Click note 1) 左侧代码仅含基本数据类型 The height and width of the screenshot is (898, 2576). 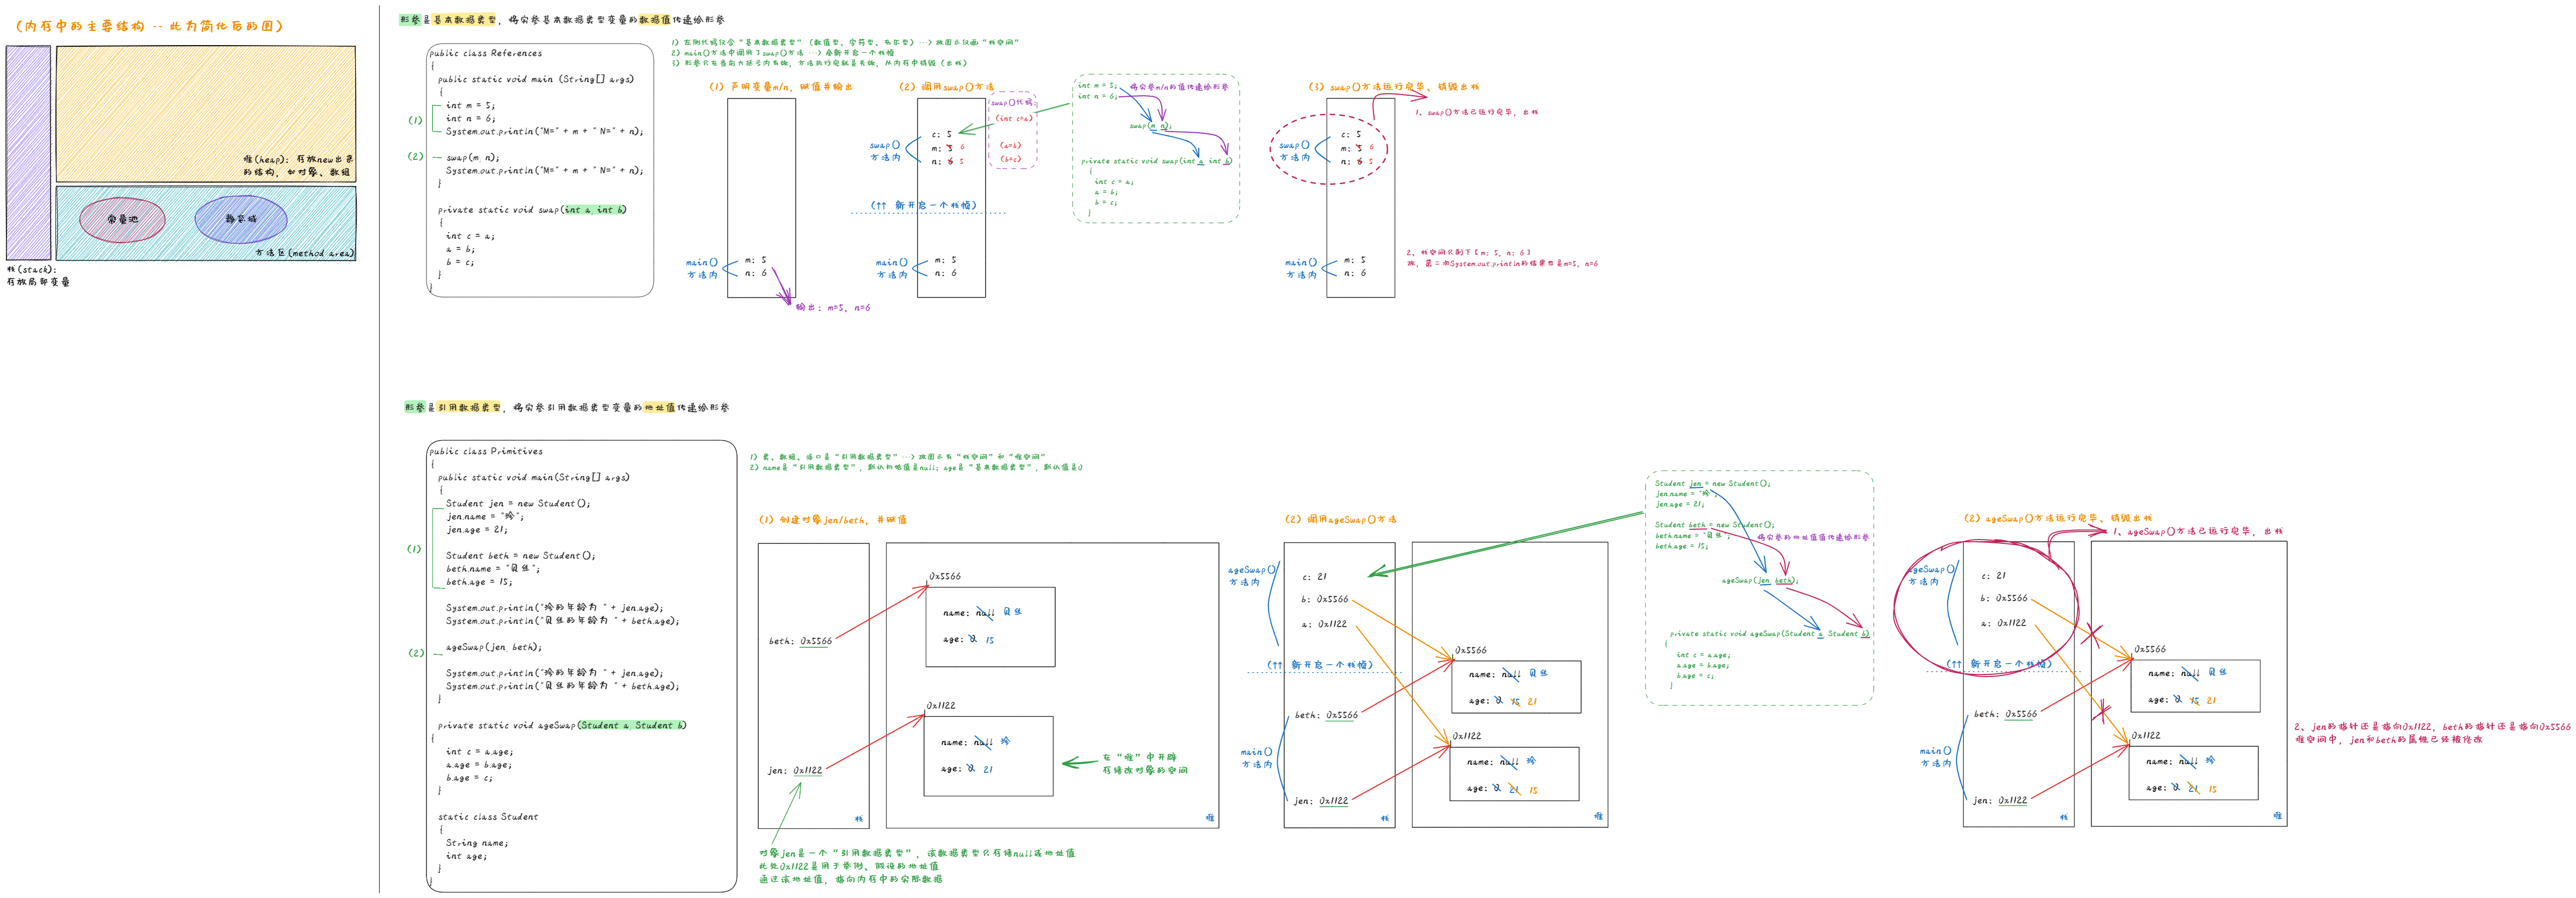point(845,42)
